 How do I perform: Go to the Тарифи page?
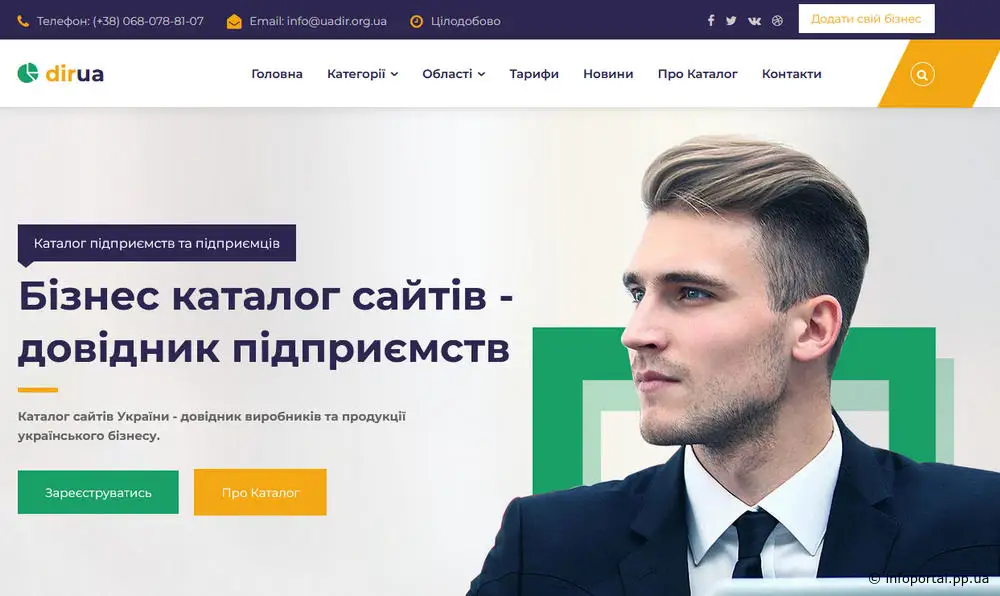tap(534, 74)
